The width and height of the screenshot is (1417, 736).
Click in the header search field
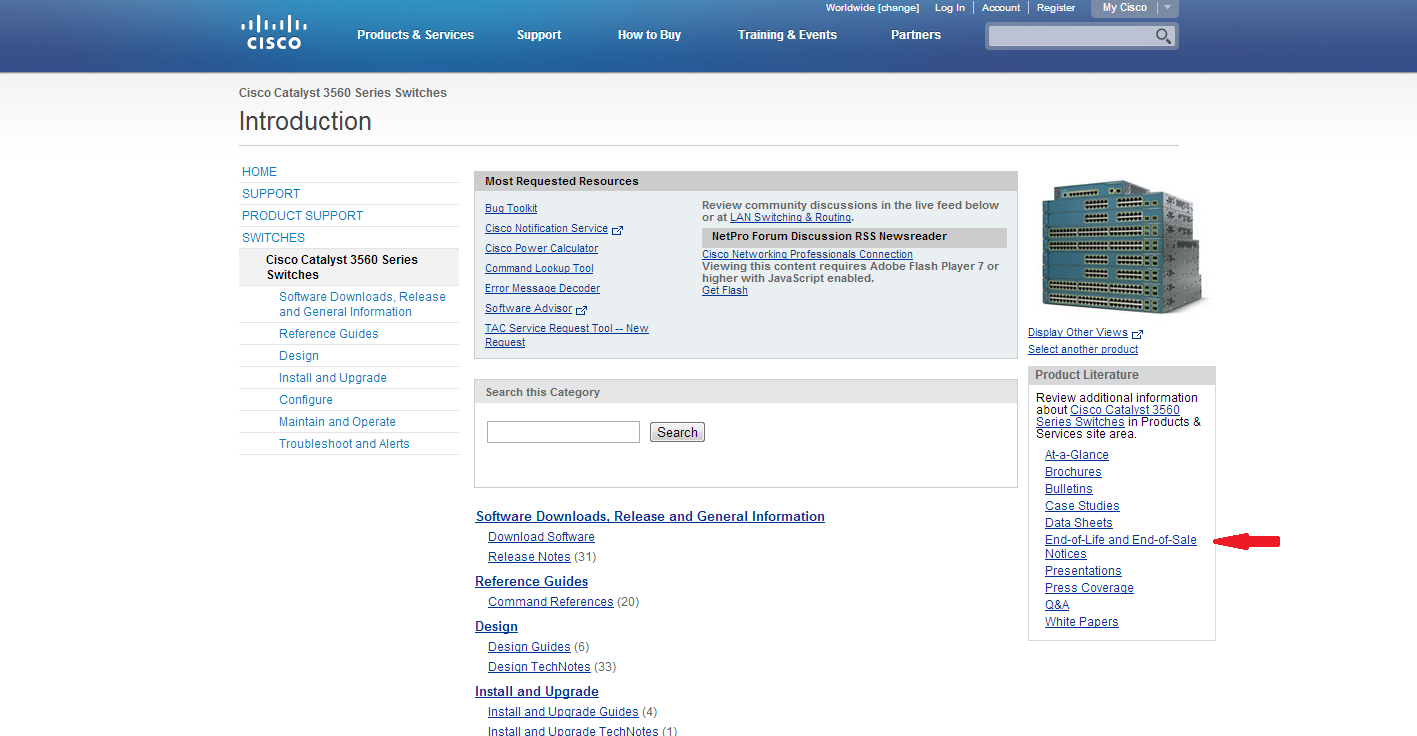pyautogui.click(x=1070, y=36)
